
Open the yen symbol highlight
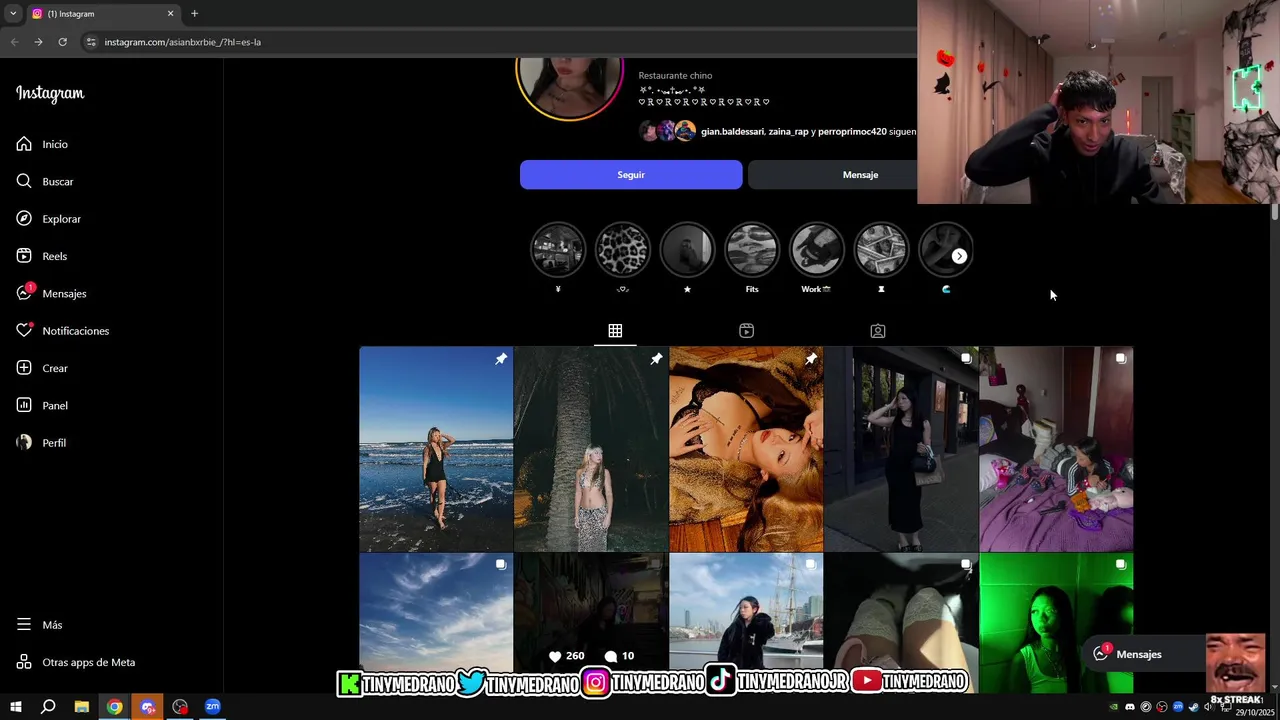click(x=558, y=250)
